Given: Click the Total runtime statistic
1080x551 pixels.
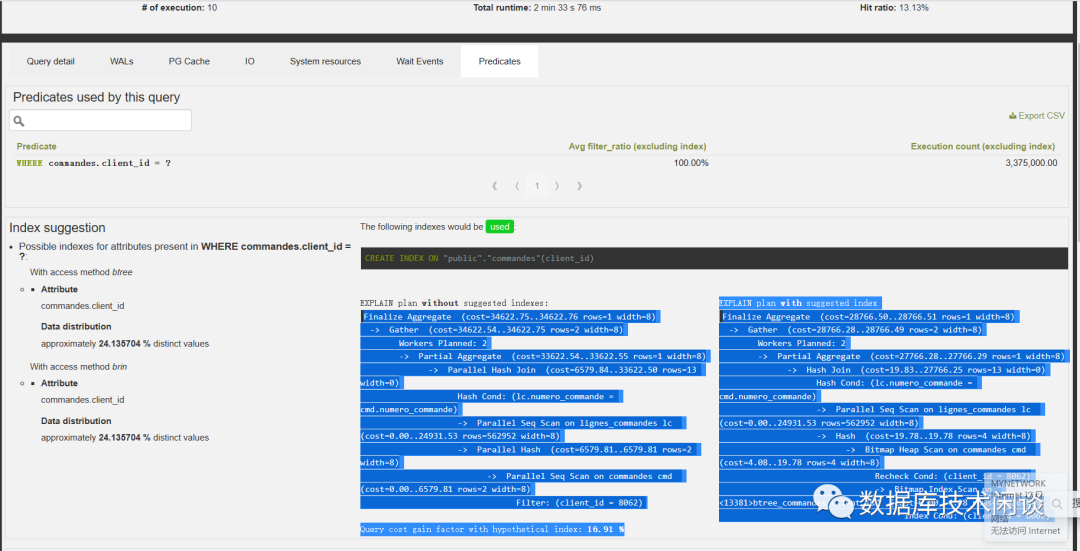Looking at the screenshot, I should tap(537, 8).
